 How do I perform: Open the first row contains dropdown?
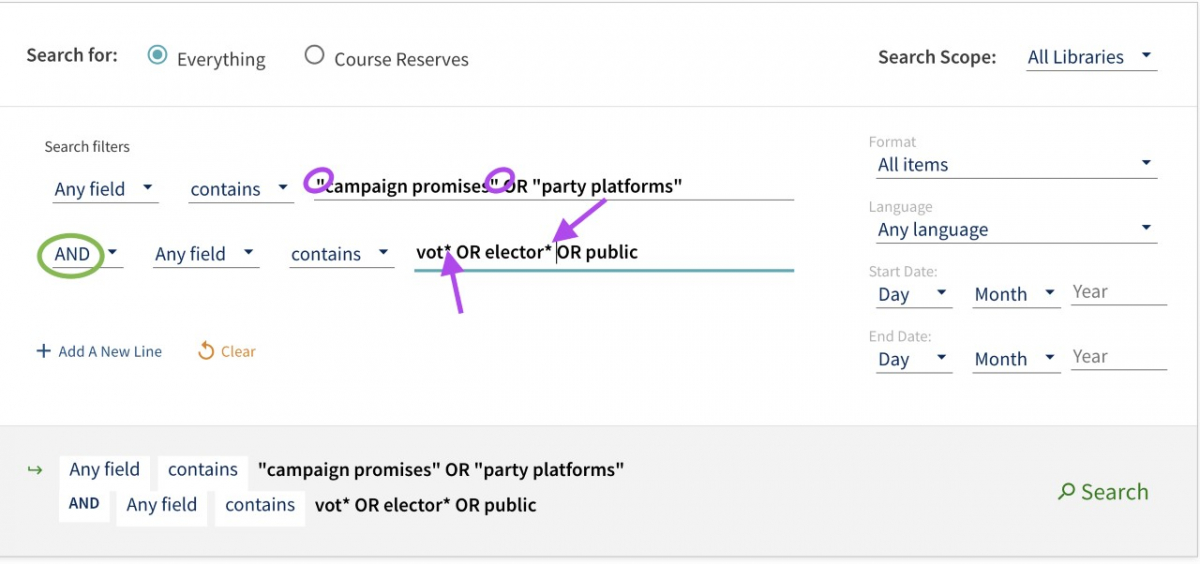240,189
